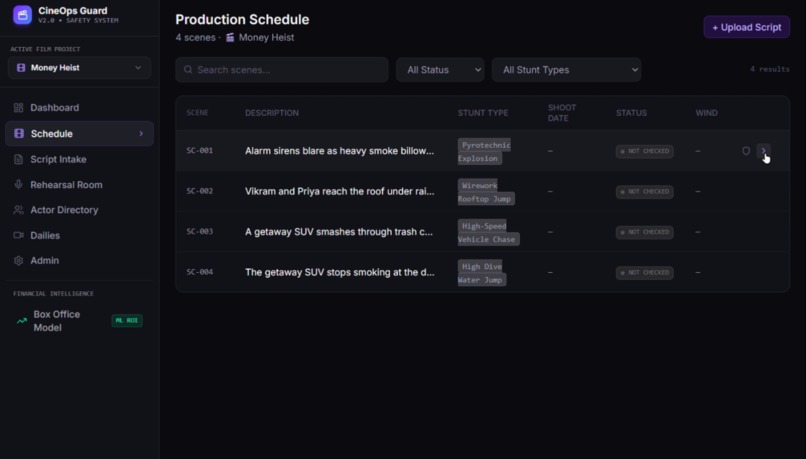Click the Wirework Rooftop Jump stunt tag
The width and height of the screenshot is (806, 459).
(486, 192)
